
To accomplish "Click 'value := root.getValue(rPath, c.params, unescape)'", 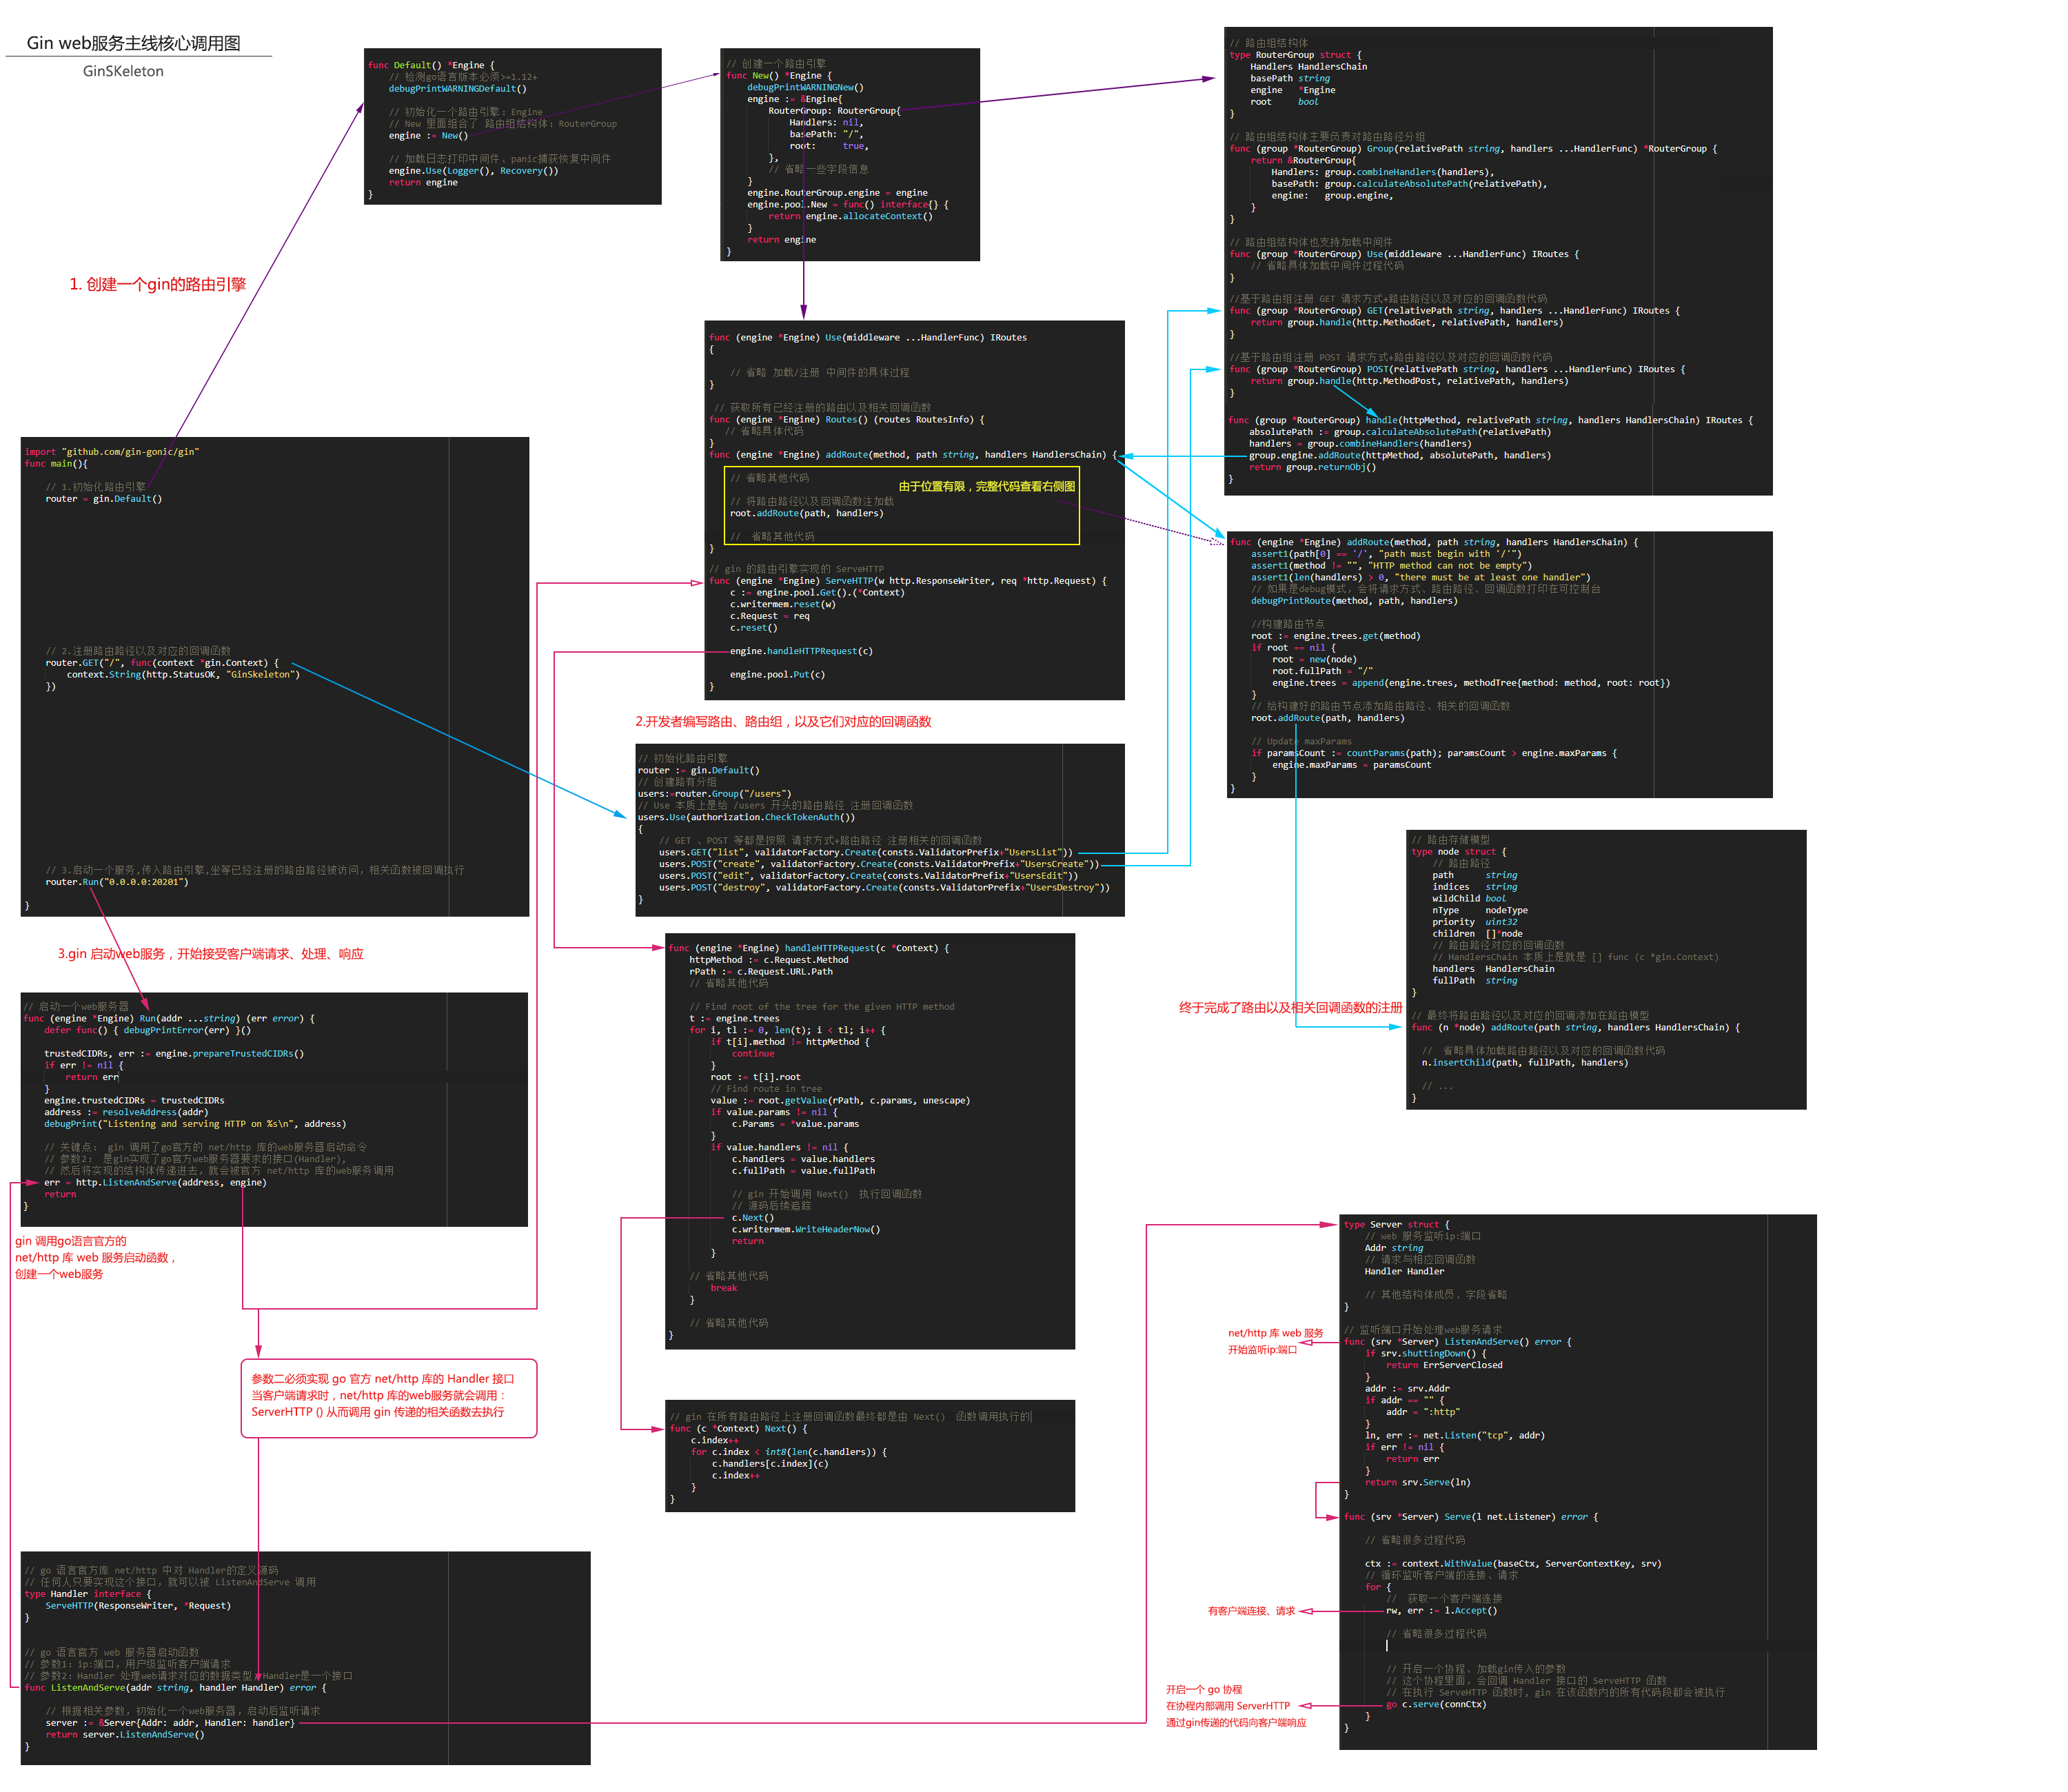I will tap(840, 1100).
